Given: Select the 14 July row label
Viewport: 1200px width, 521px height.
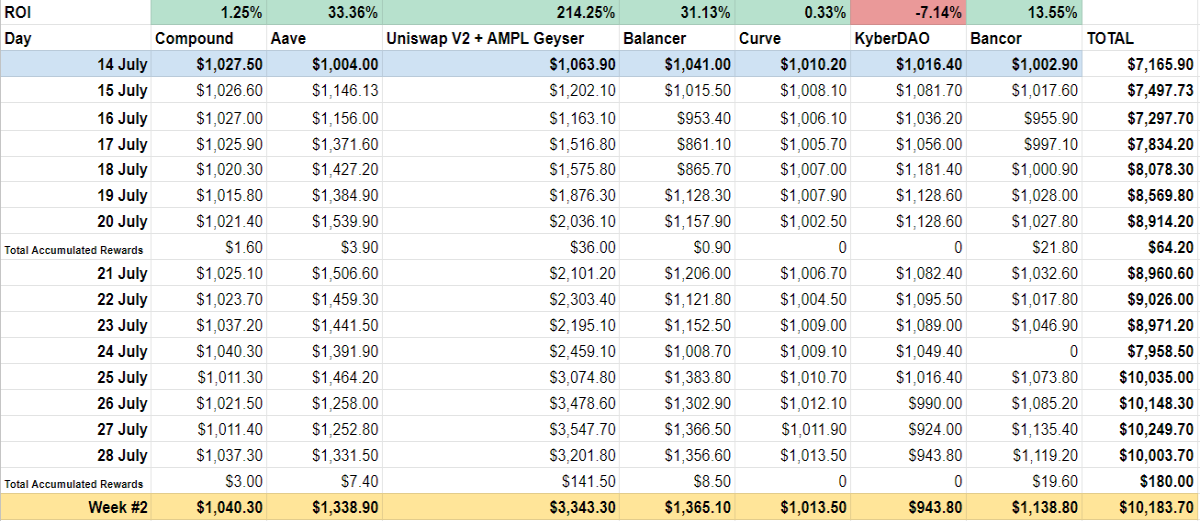Looking at the screenshot, I should (76, 65).
